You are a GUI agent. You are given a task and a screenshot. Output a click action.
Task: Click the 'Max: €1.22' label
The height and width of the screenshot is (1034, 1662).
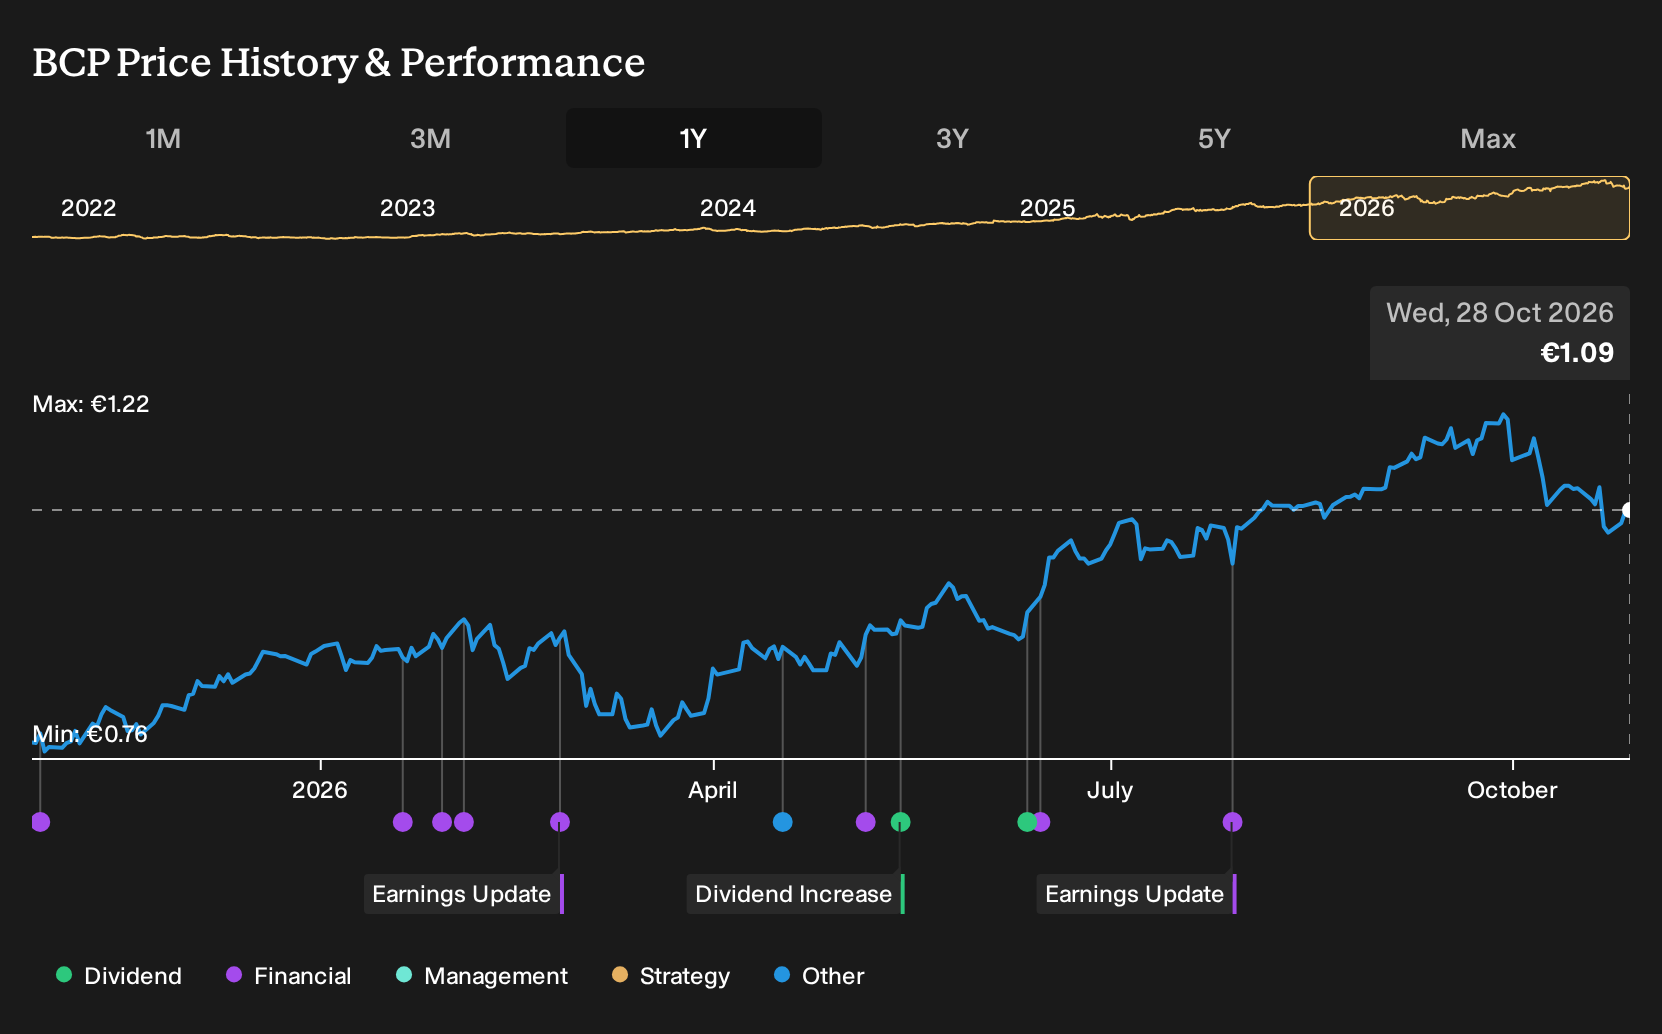pos(91,404)
